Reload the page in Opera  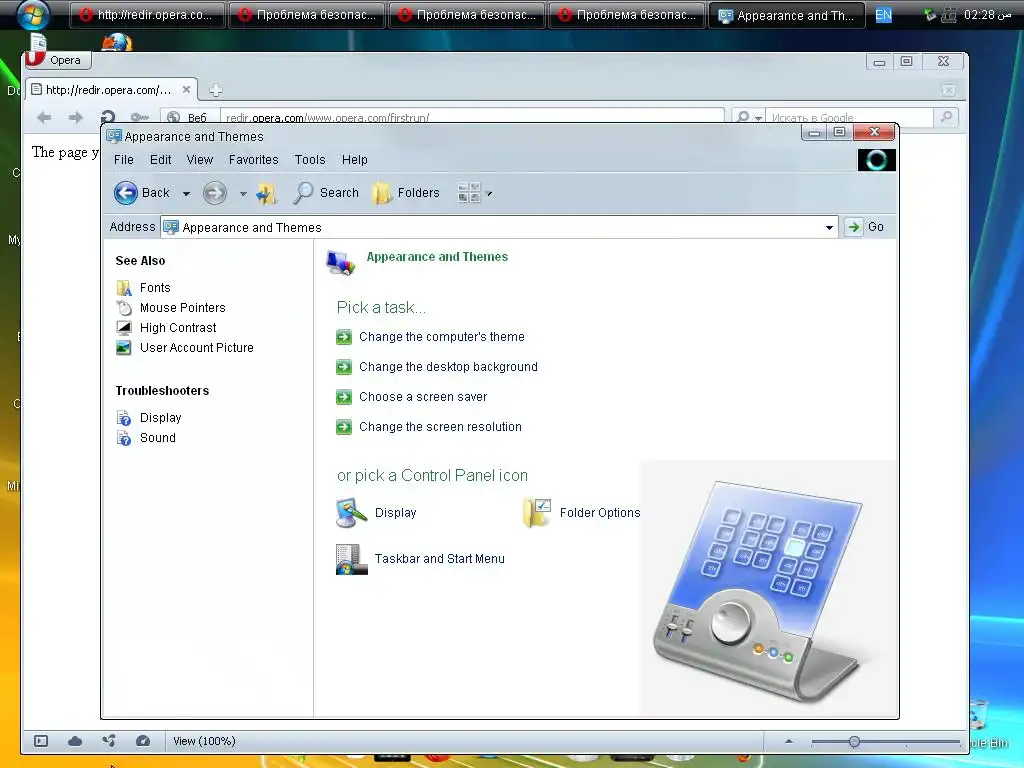[108, 117]
